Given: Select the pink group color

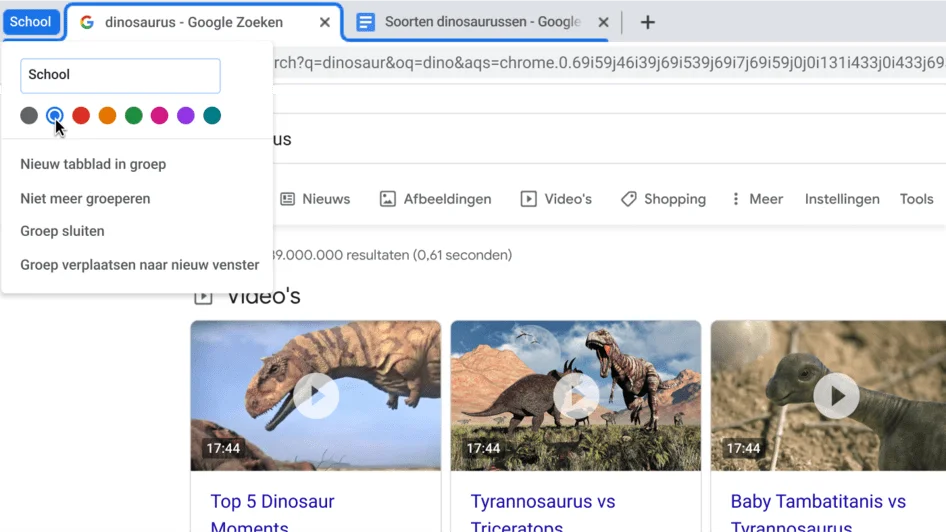Looking at the screenshot, I should pyautogui.click(x=159, y=115).
